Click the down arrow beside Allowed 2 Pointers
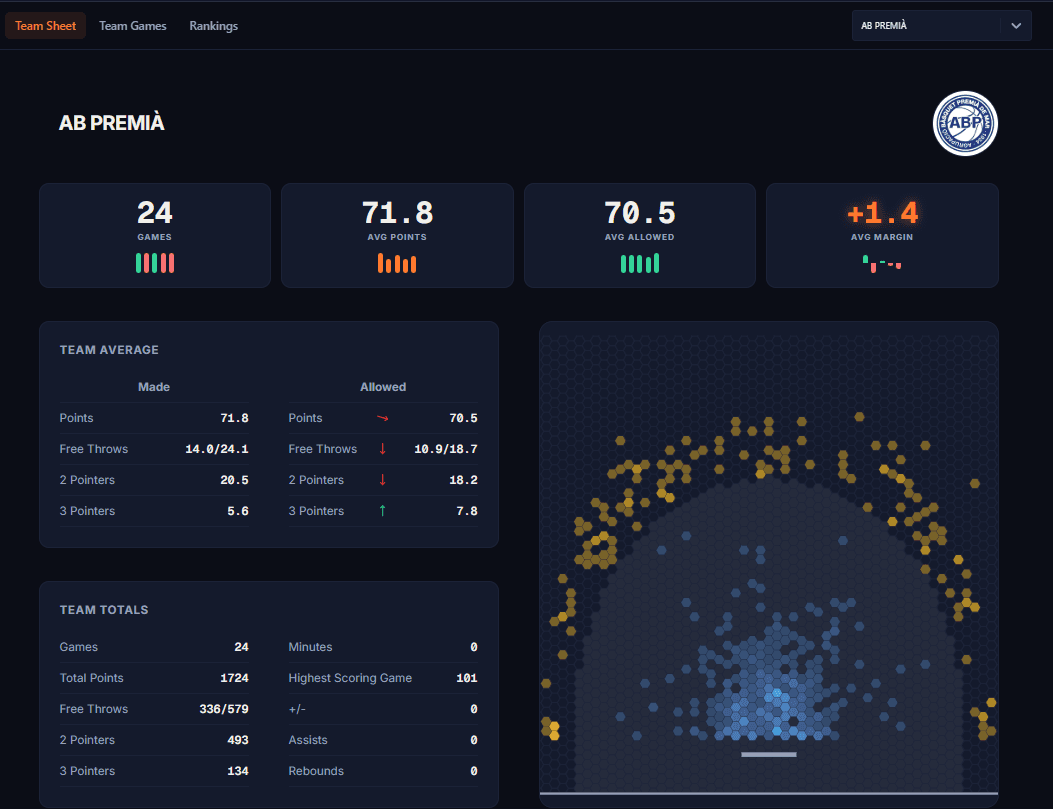Screen dimensions: 1053x809 point(382,480)
